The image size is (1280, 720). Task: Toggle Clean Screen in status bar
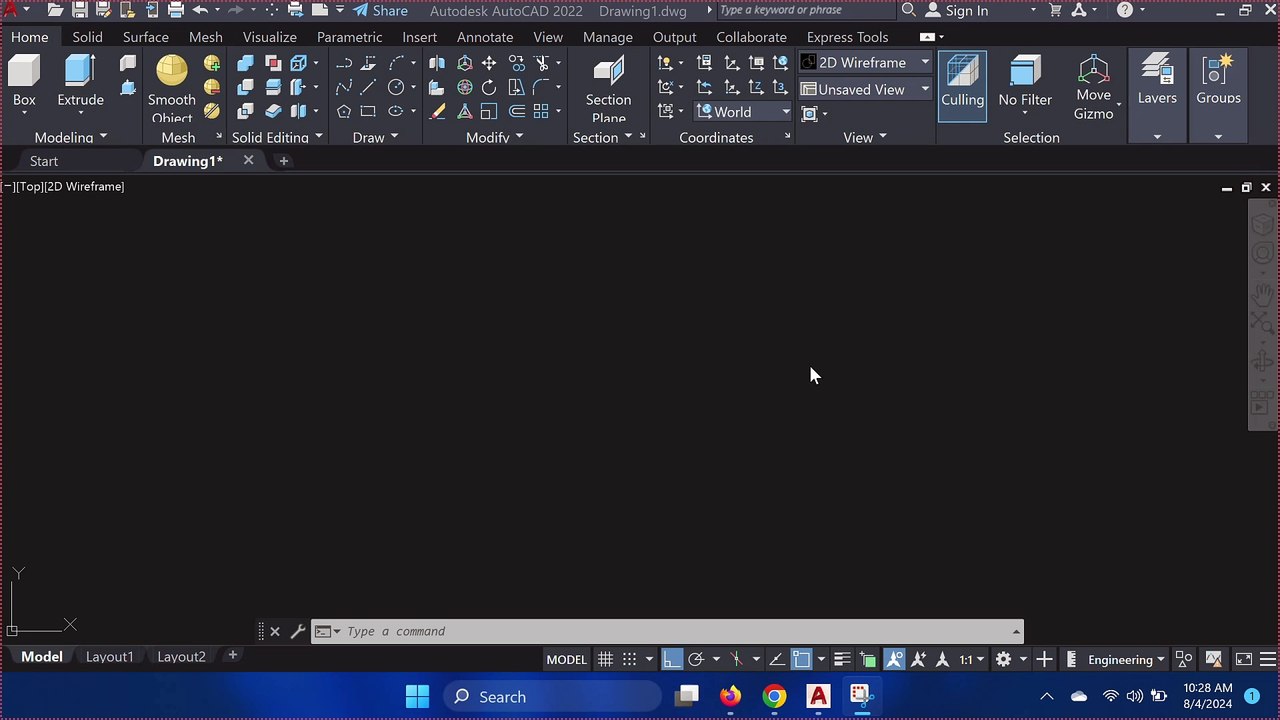coord(1243,659)
